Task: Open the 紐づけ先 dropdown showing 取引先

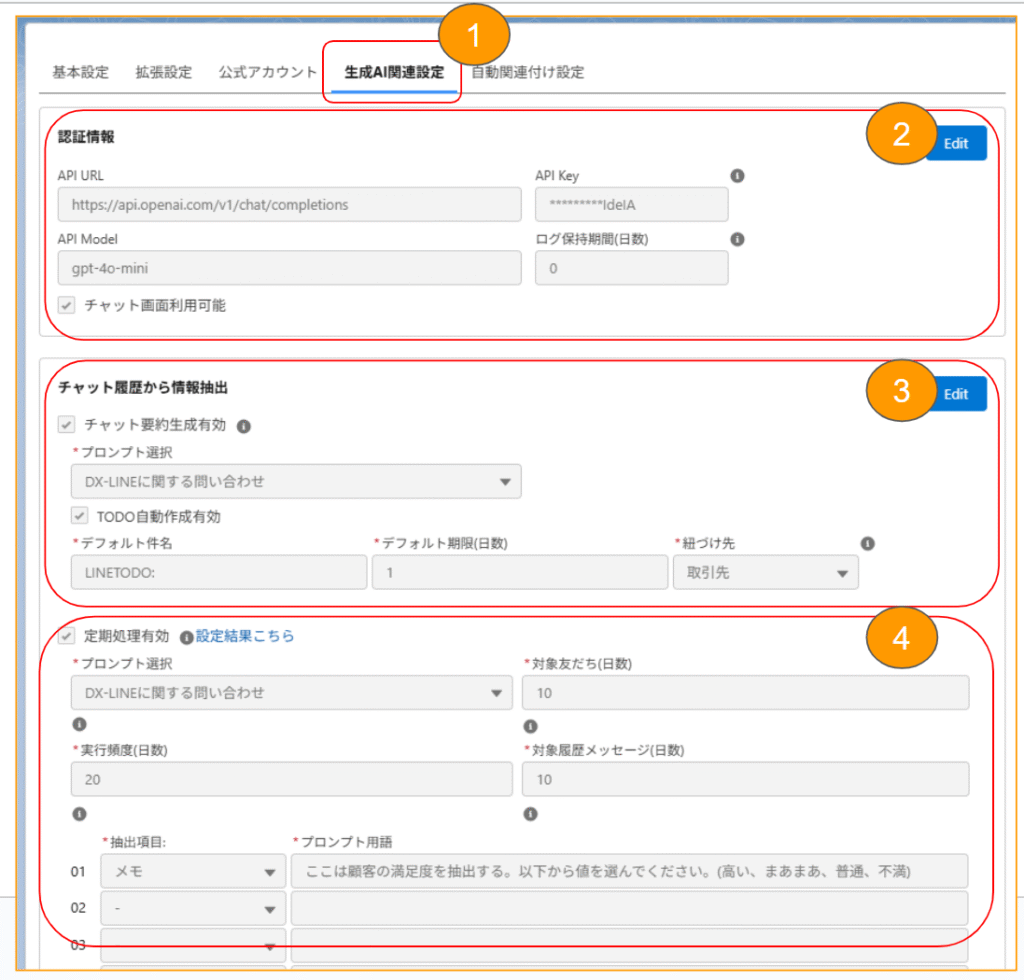Action: click(765, 573)
